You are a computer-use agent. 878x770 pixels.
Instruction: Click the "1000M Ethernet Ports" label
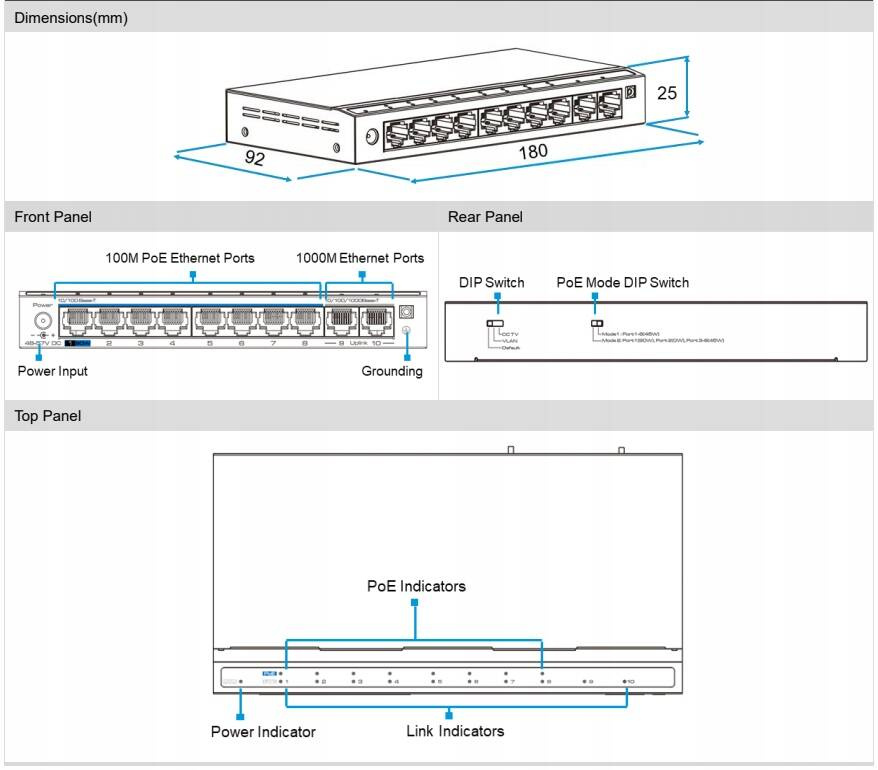pyautogui.click(x=360, y=258)
